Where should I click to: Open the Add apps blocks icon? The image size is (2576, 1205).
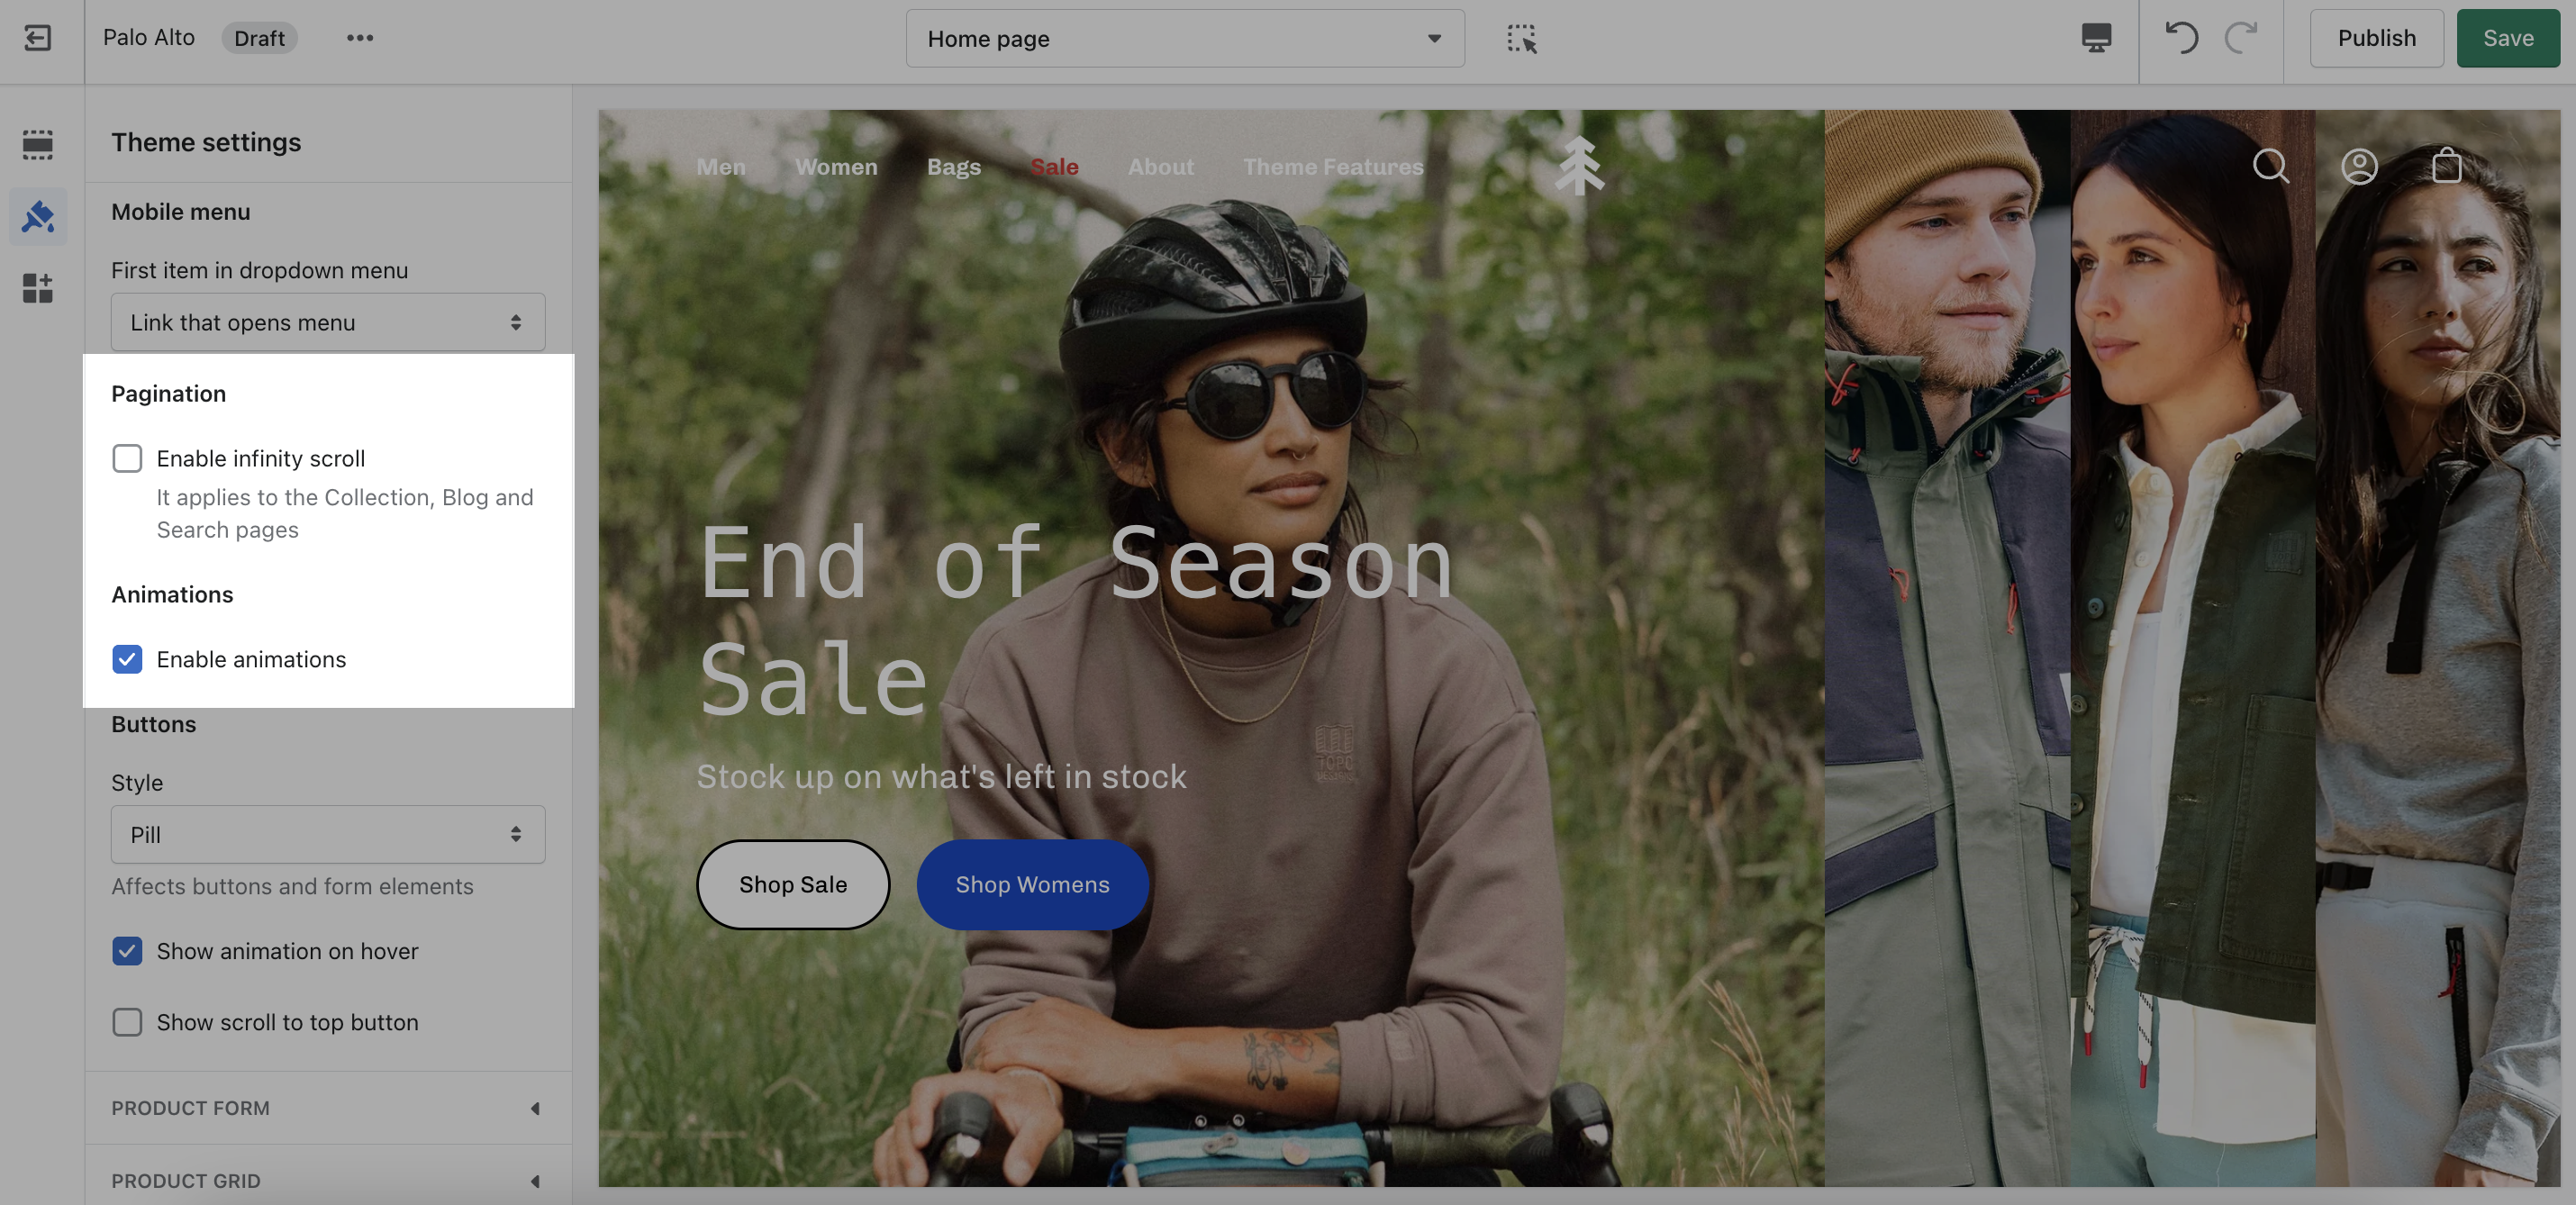[x=37, y=288]
